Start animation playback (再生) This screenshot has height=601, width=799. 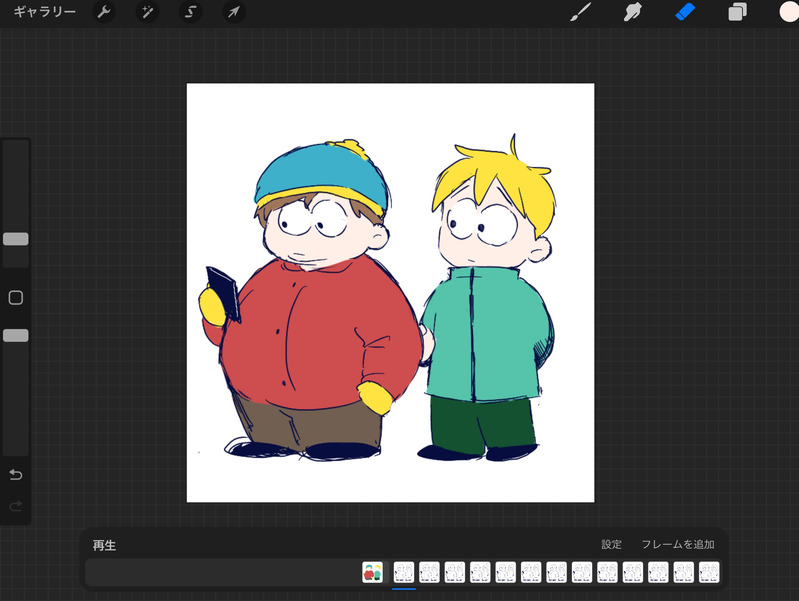point(104,545)
